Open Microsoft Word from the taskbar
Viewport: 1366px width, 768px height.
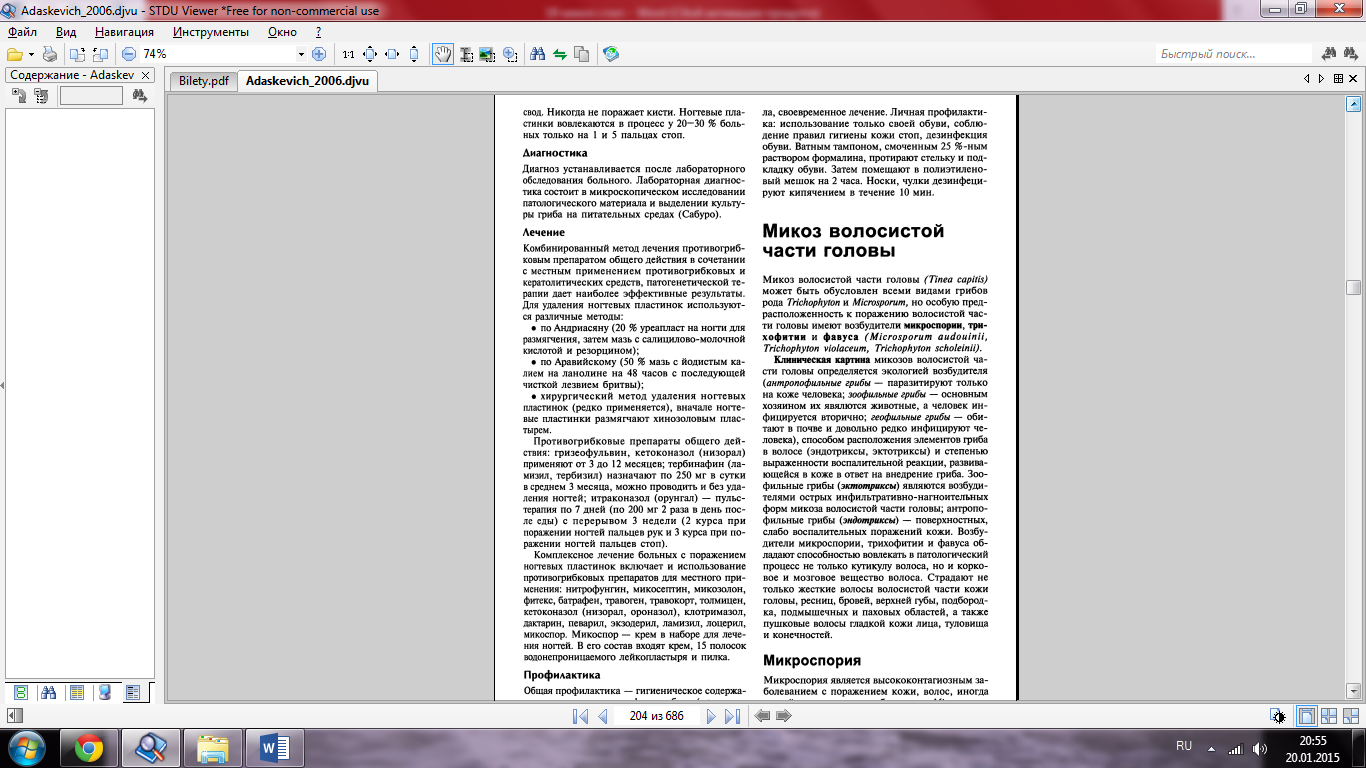click(273, 747)
